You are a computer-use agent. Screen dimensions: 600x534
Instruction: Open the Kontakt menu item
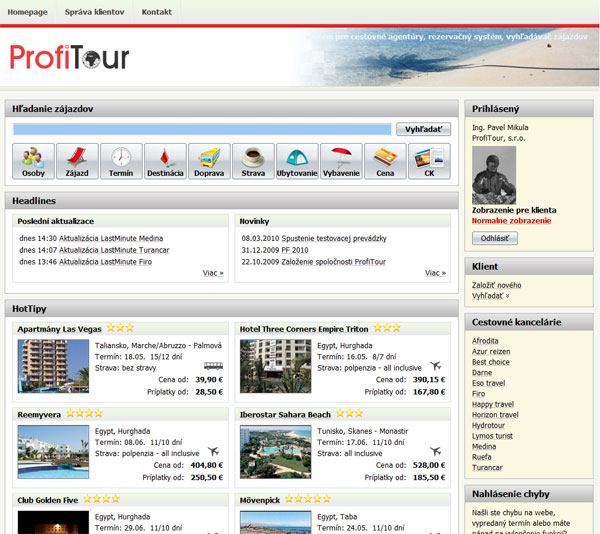pyautogui.click(x=157, y=12)
